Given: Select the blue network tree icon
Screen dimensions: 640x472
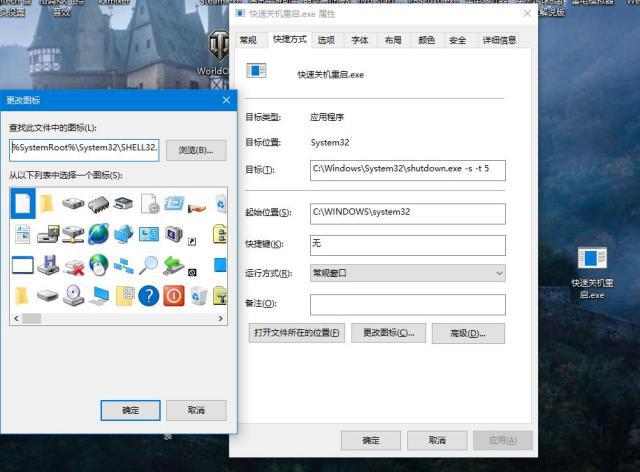Looking at the screenshot, I should pos(124,265).
